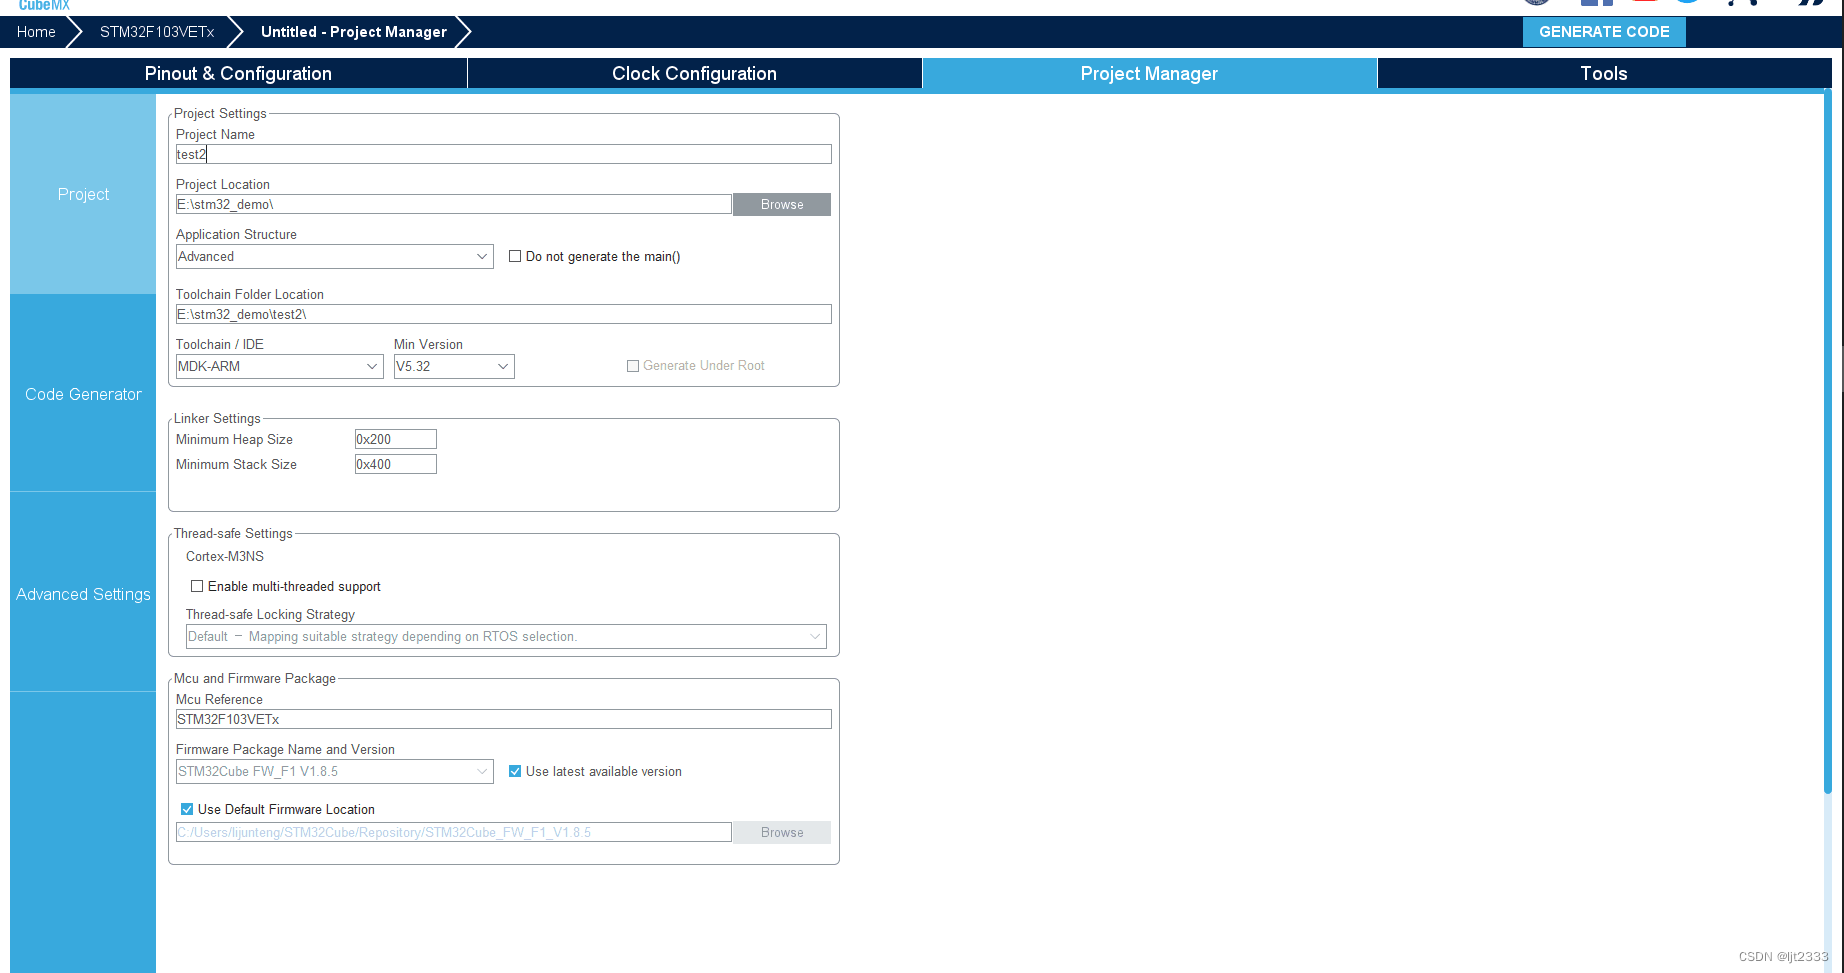Viewport: 1844px width, 973px height.
Task: Open Application Structure dropdown
Action: point(335,256)
